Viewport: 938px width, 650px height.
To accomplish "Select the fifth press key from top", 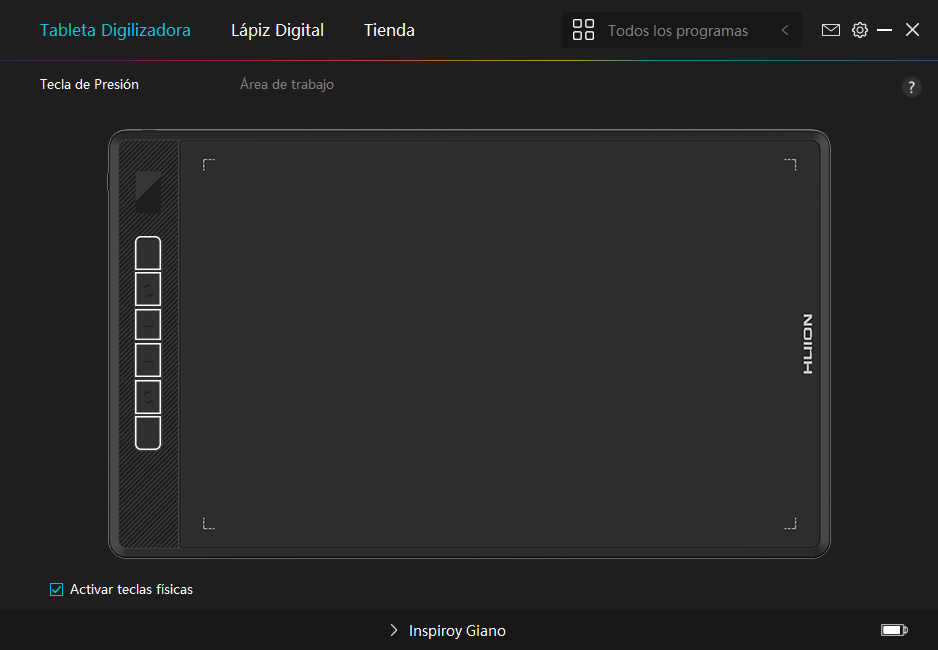I will point(148,396).
